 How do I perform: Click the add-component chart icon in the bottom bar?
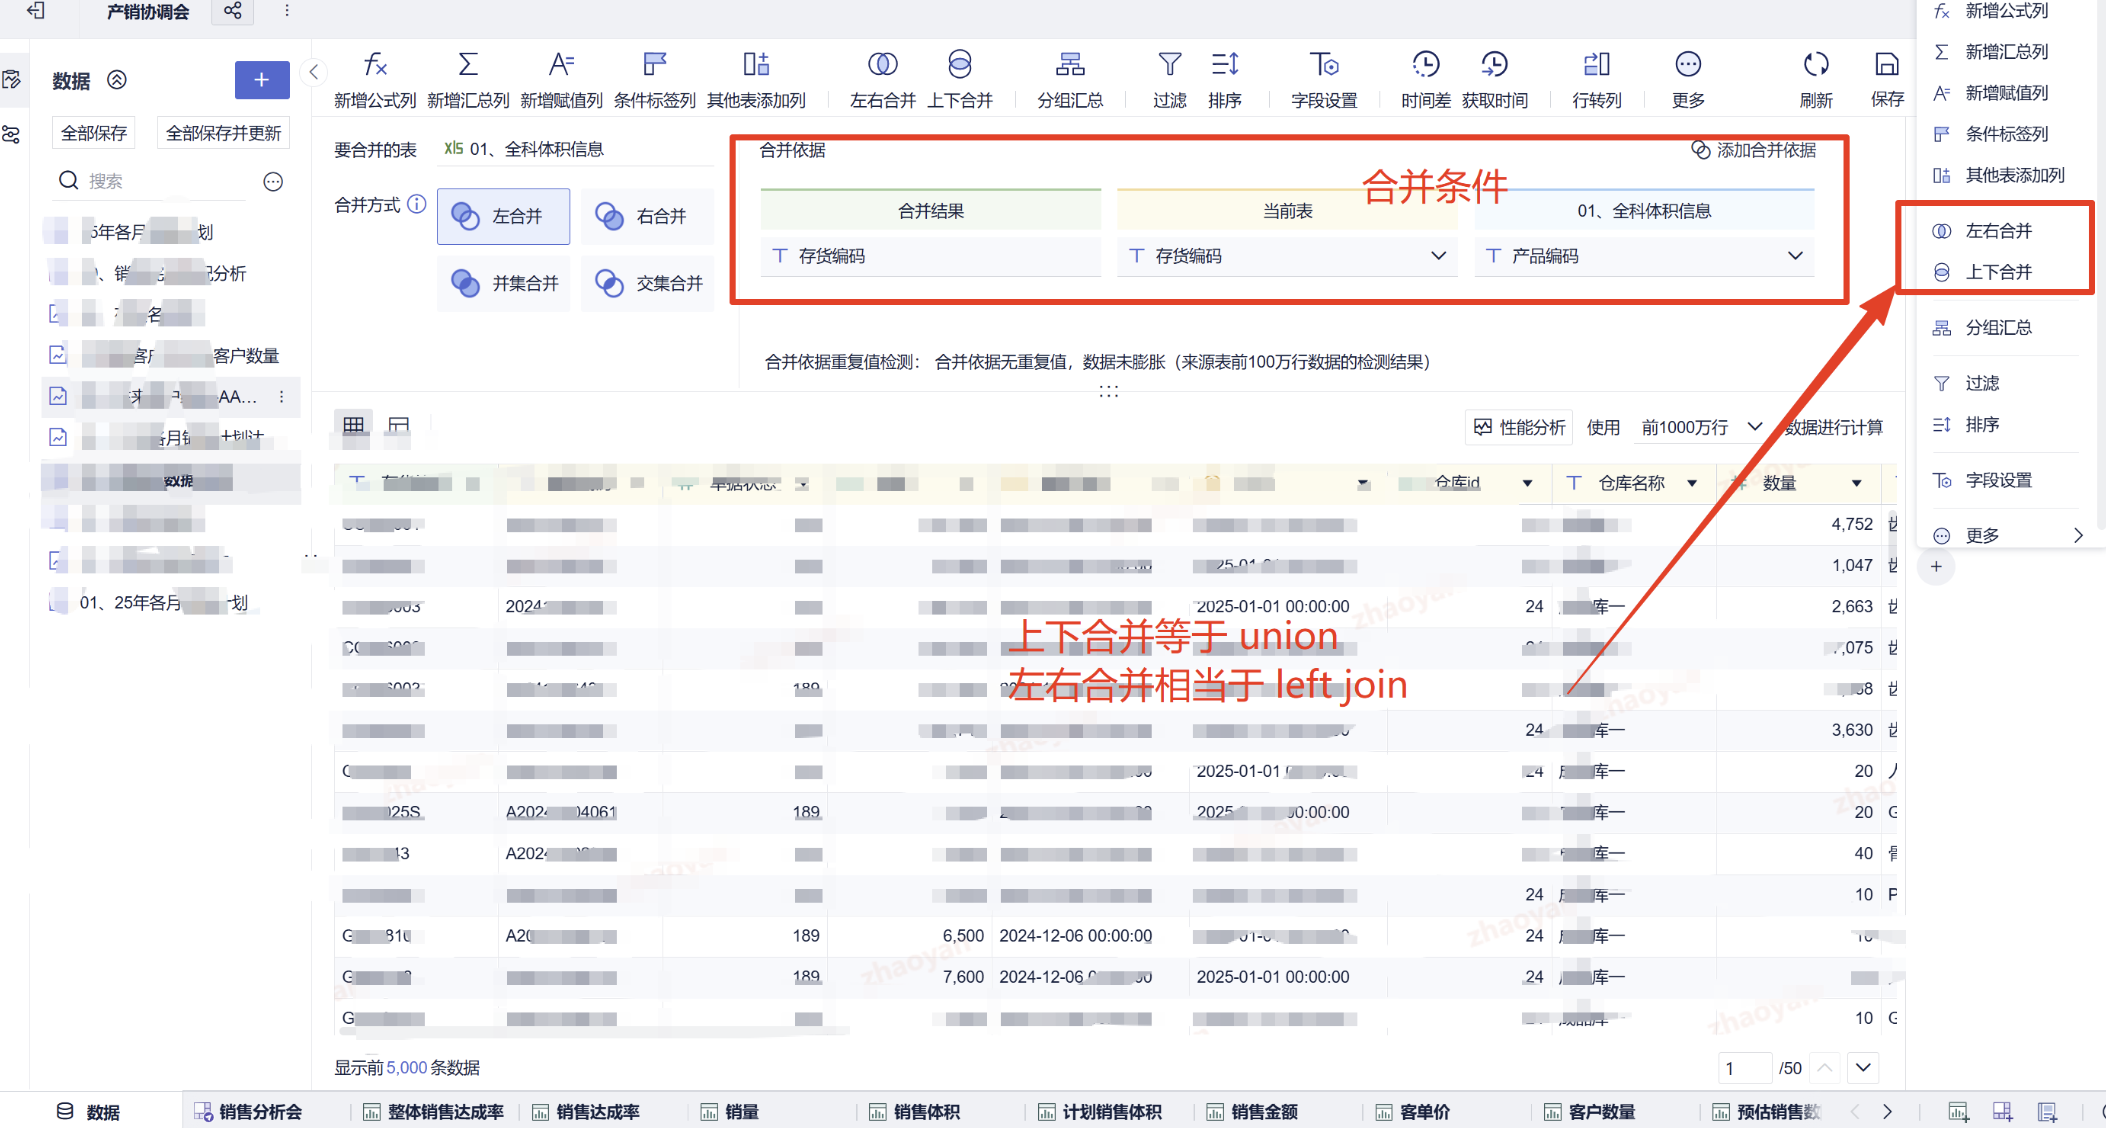[x=1958, y=1112]
